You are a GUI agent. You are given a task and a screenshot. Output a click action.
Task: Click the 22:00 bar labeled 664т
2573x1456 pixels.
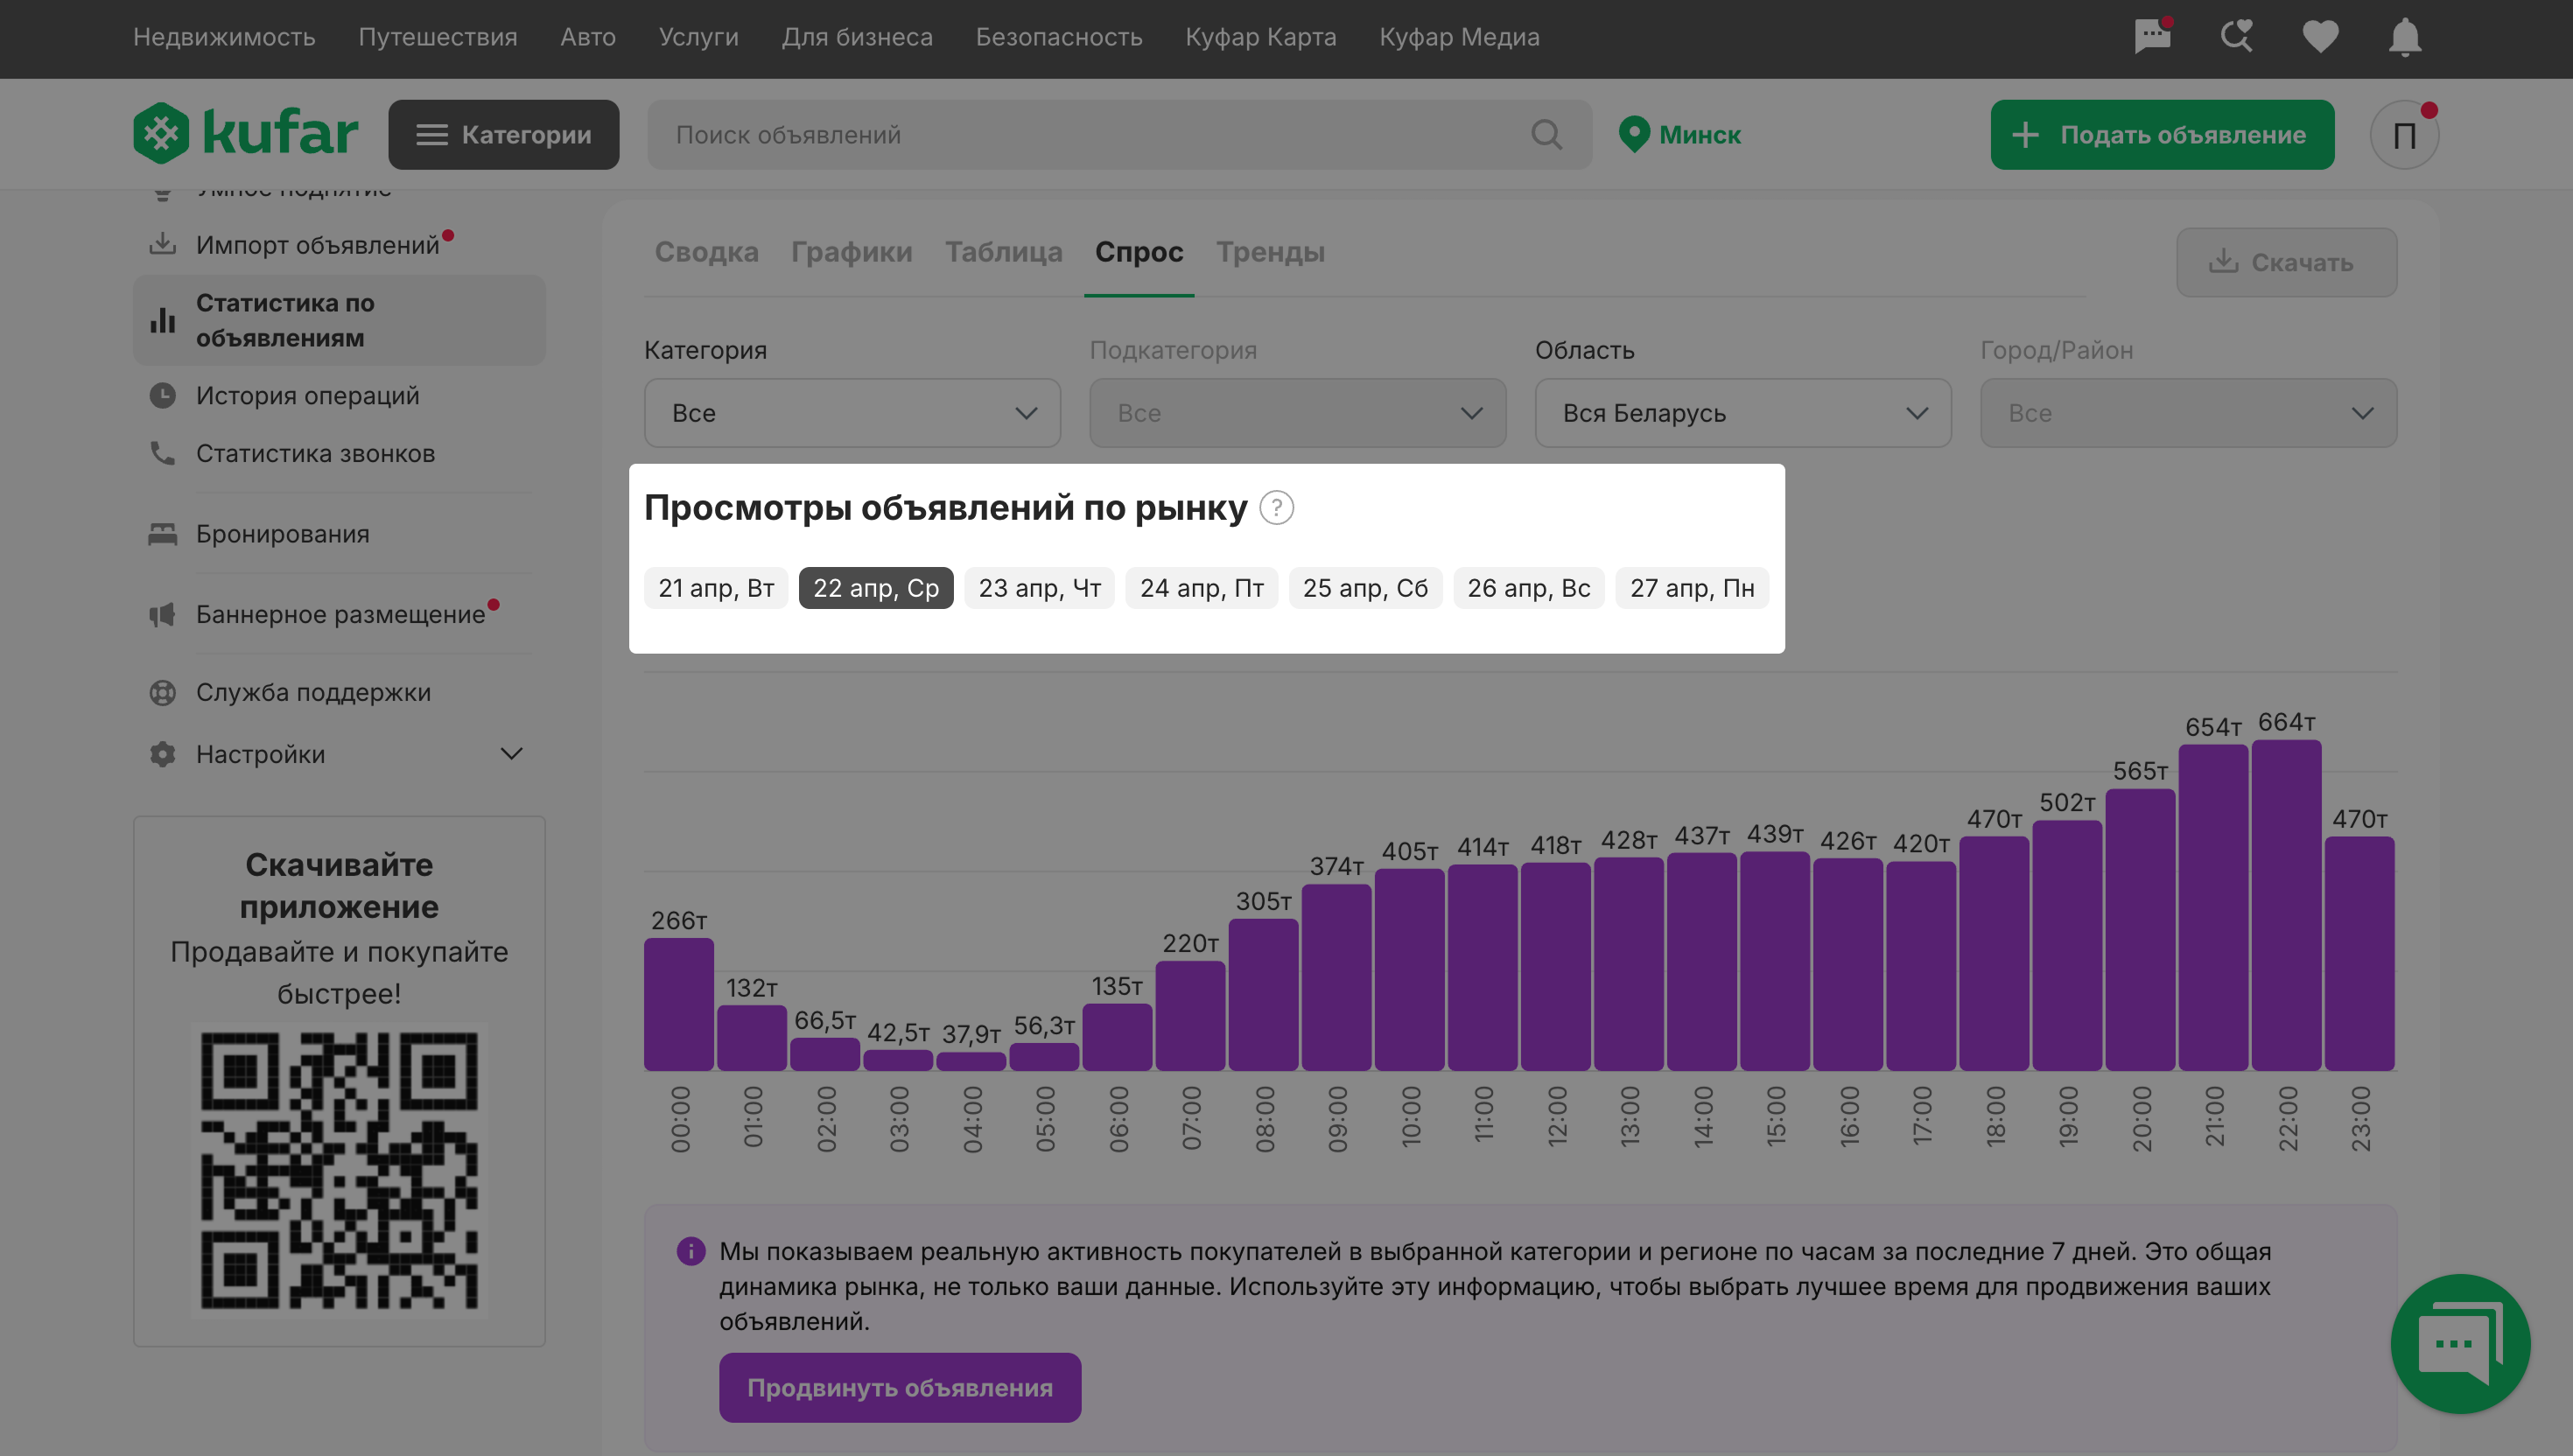pos(2286,905)
